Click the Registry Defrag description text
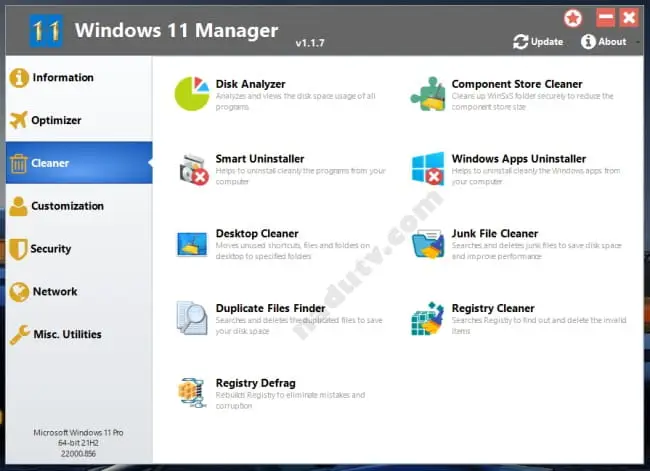 [x=290, y=400]
